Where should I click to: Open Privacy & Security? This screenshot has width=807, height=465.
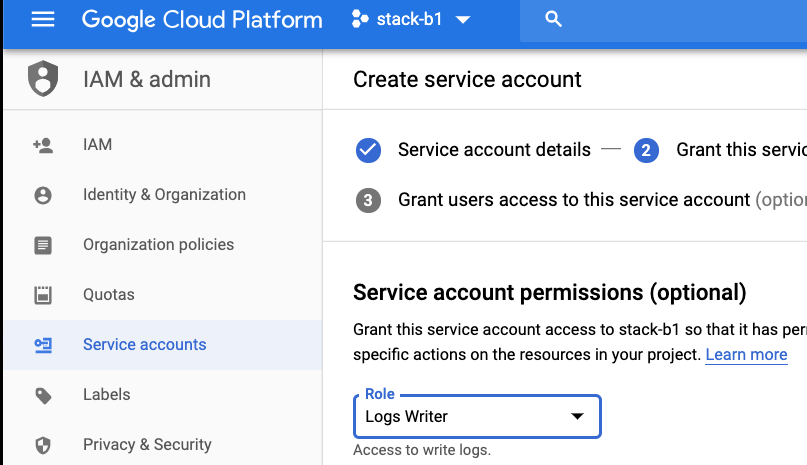click(x=147, y=444)
